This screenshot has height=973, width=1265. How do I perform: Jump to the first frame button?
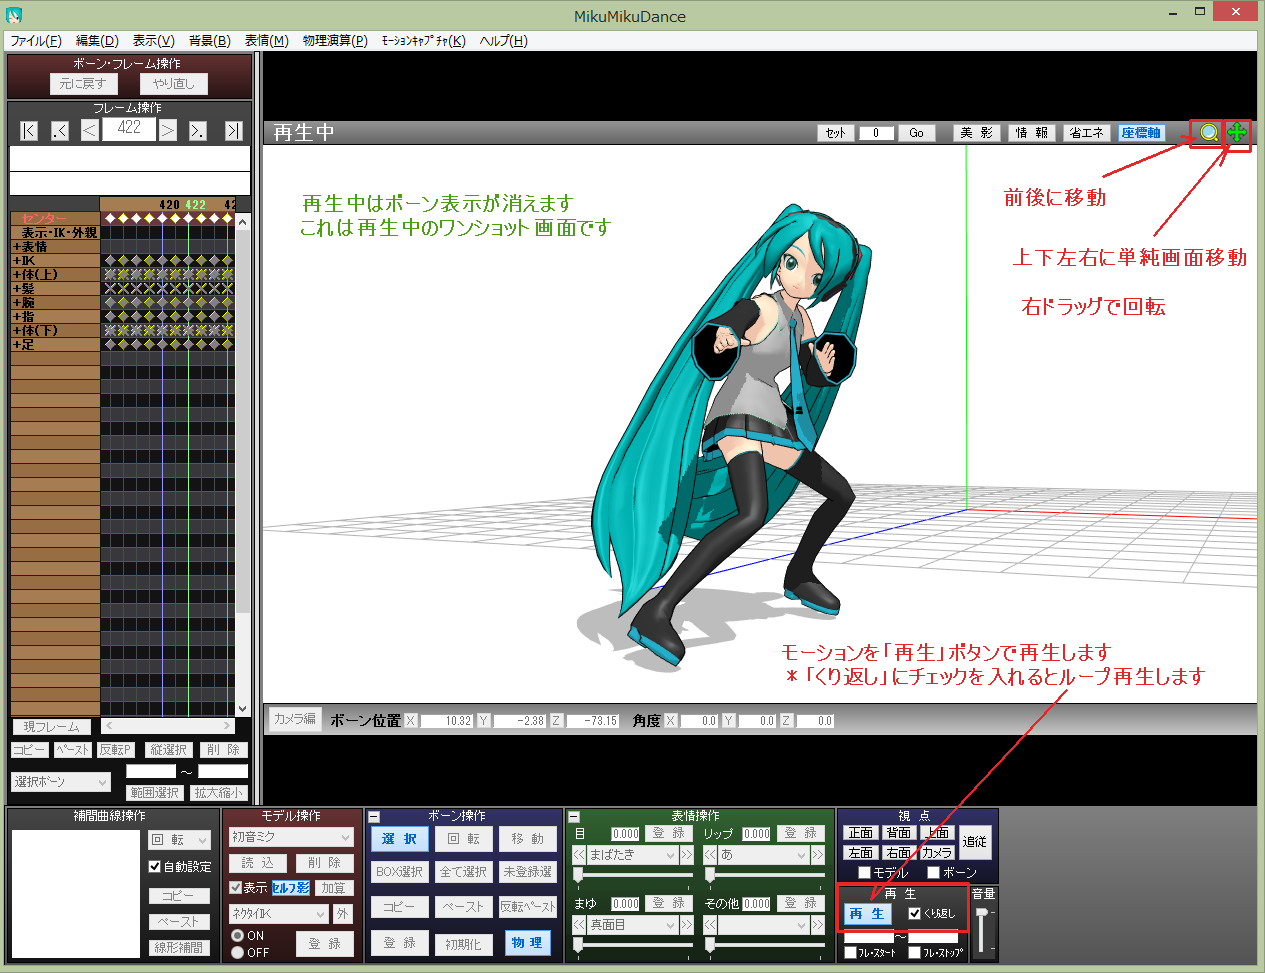29,131
